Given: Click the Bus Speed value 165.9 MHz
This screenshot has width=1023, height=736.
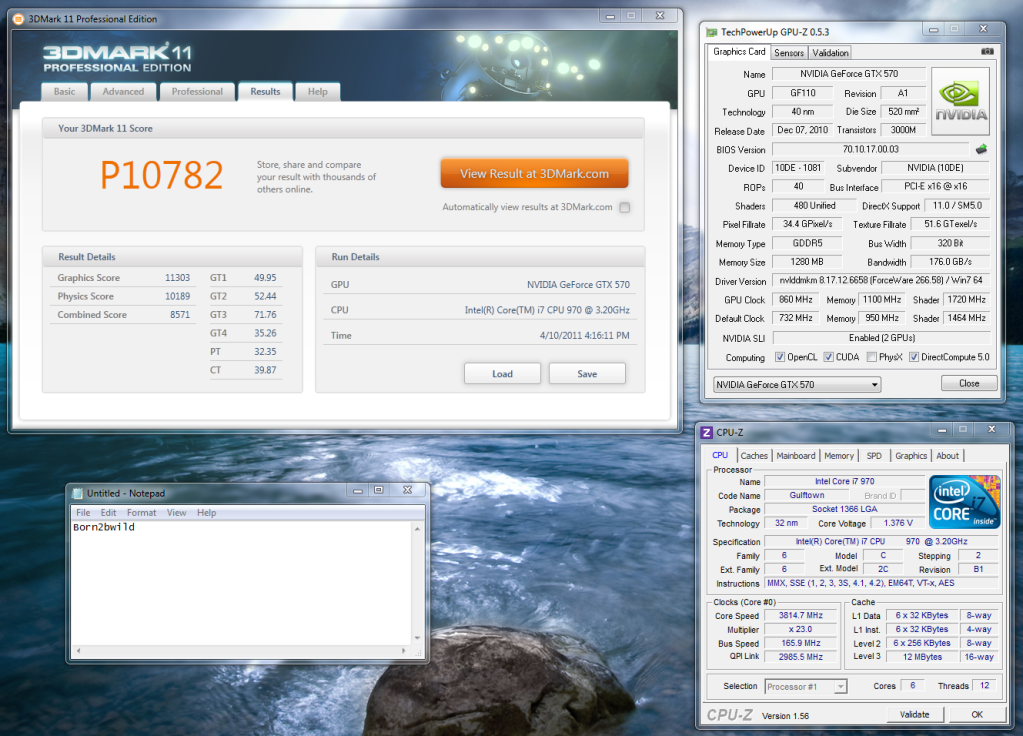Looking at the screenshot, I should click(801, 643).
